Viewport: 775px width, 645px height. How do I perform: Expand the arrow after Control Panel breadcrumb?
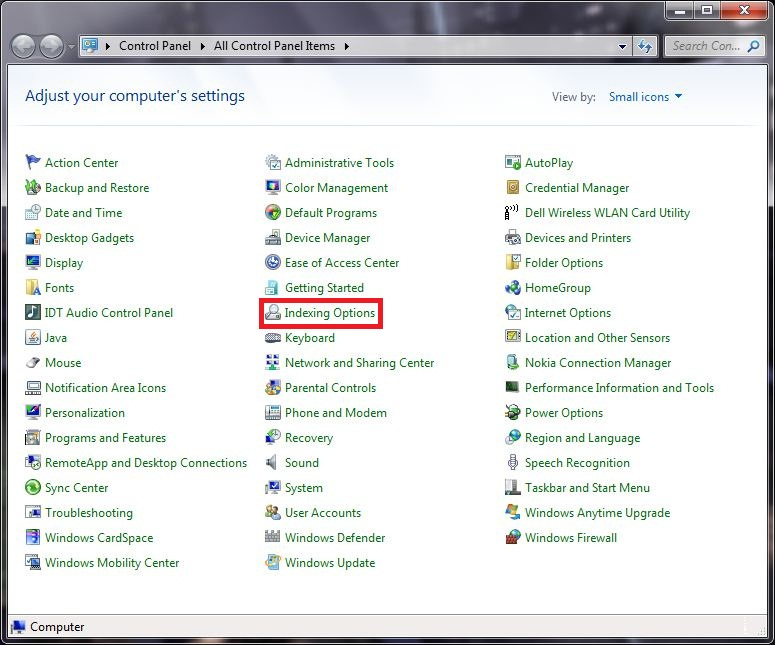pyautogui.click(x=203, y=46)
